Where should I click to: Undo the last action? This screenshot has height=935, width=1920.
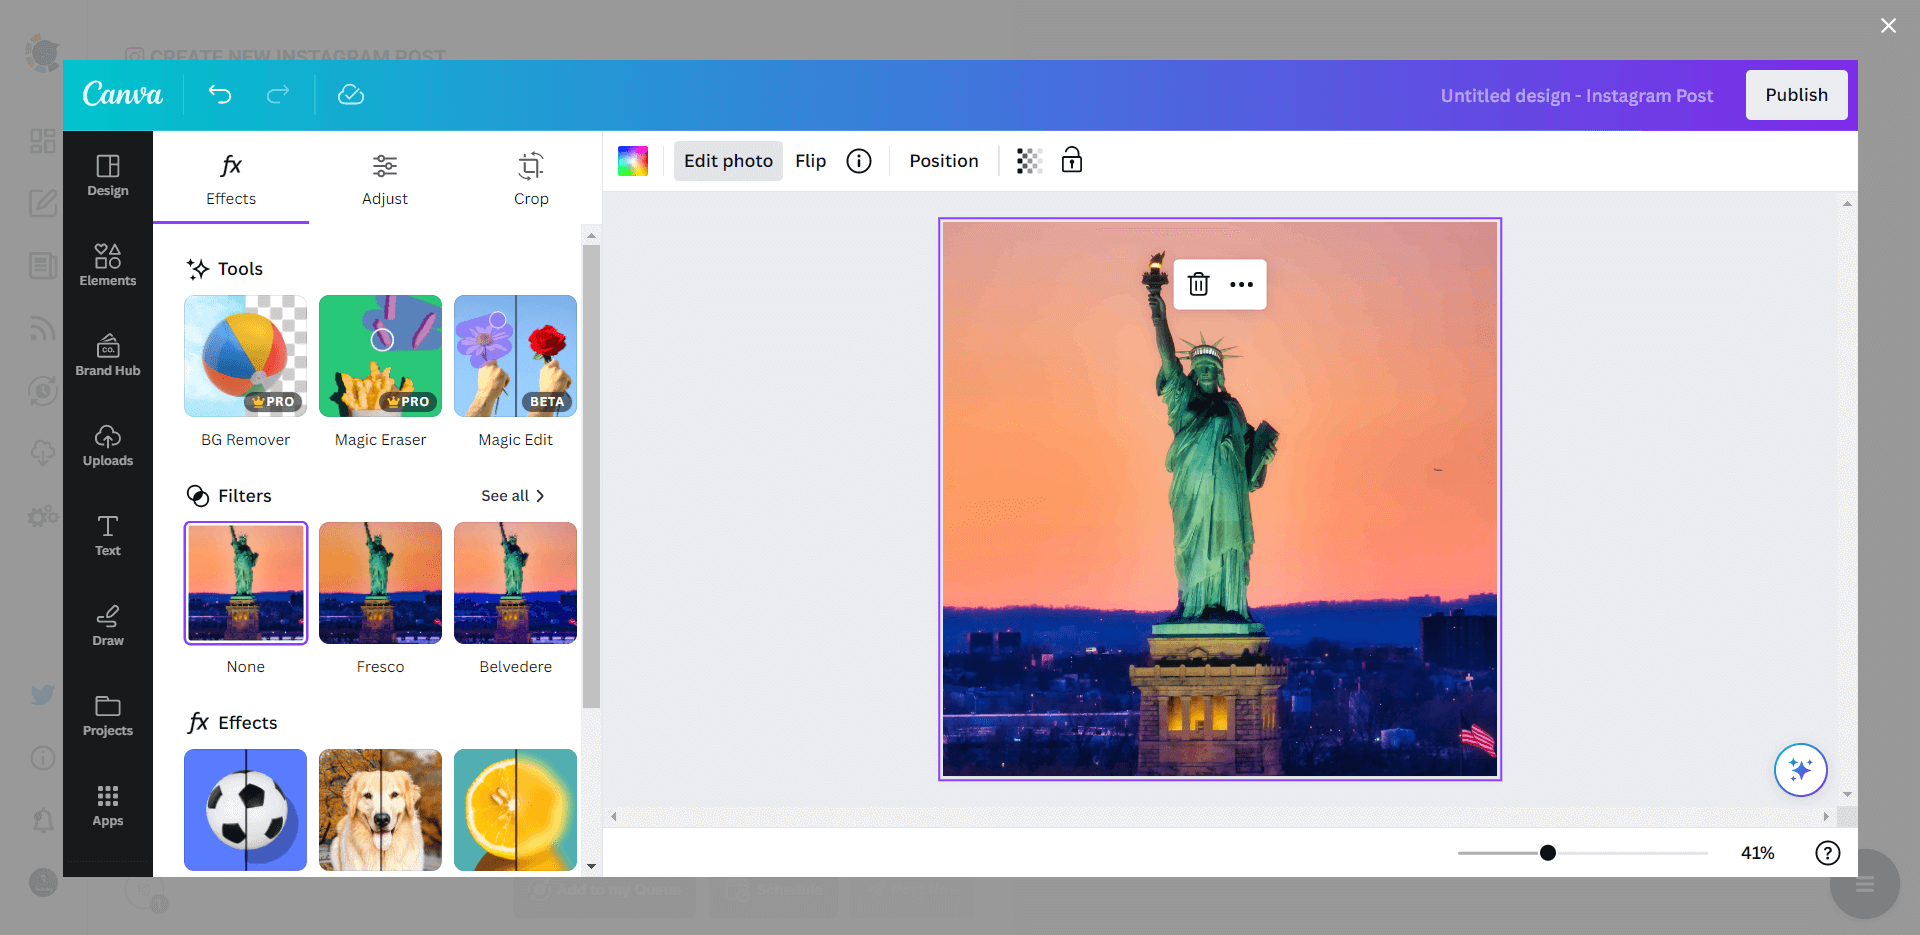(x=220, y=95)
